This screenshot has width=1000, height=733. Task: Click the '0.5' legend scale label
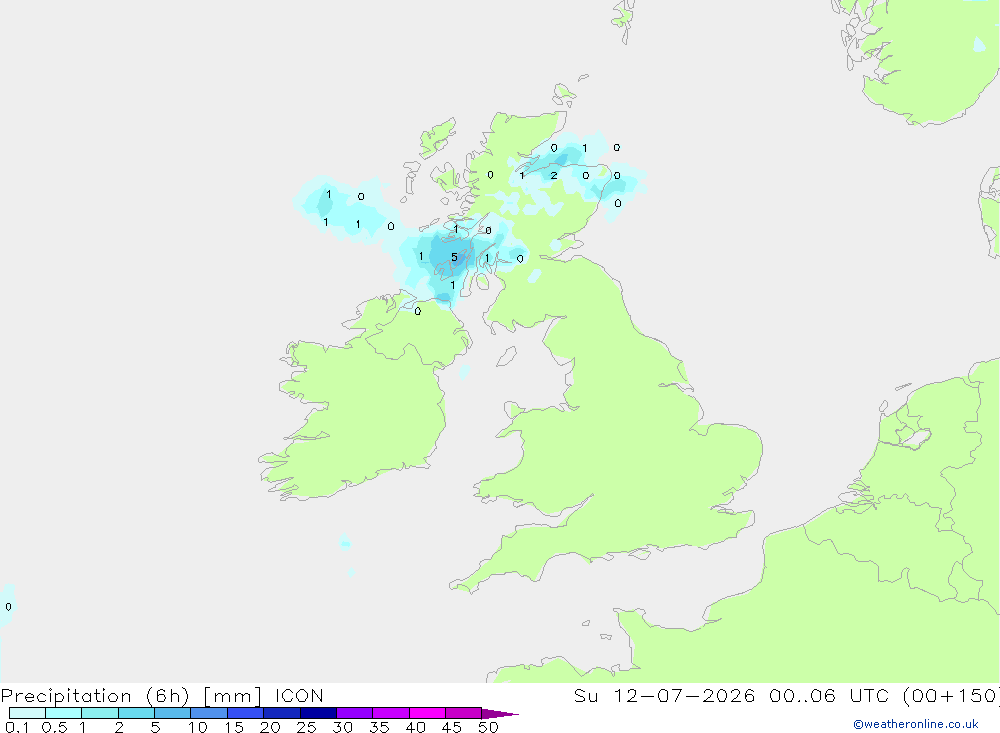(x=54, y=727)
